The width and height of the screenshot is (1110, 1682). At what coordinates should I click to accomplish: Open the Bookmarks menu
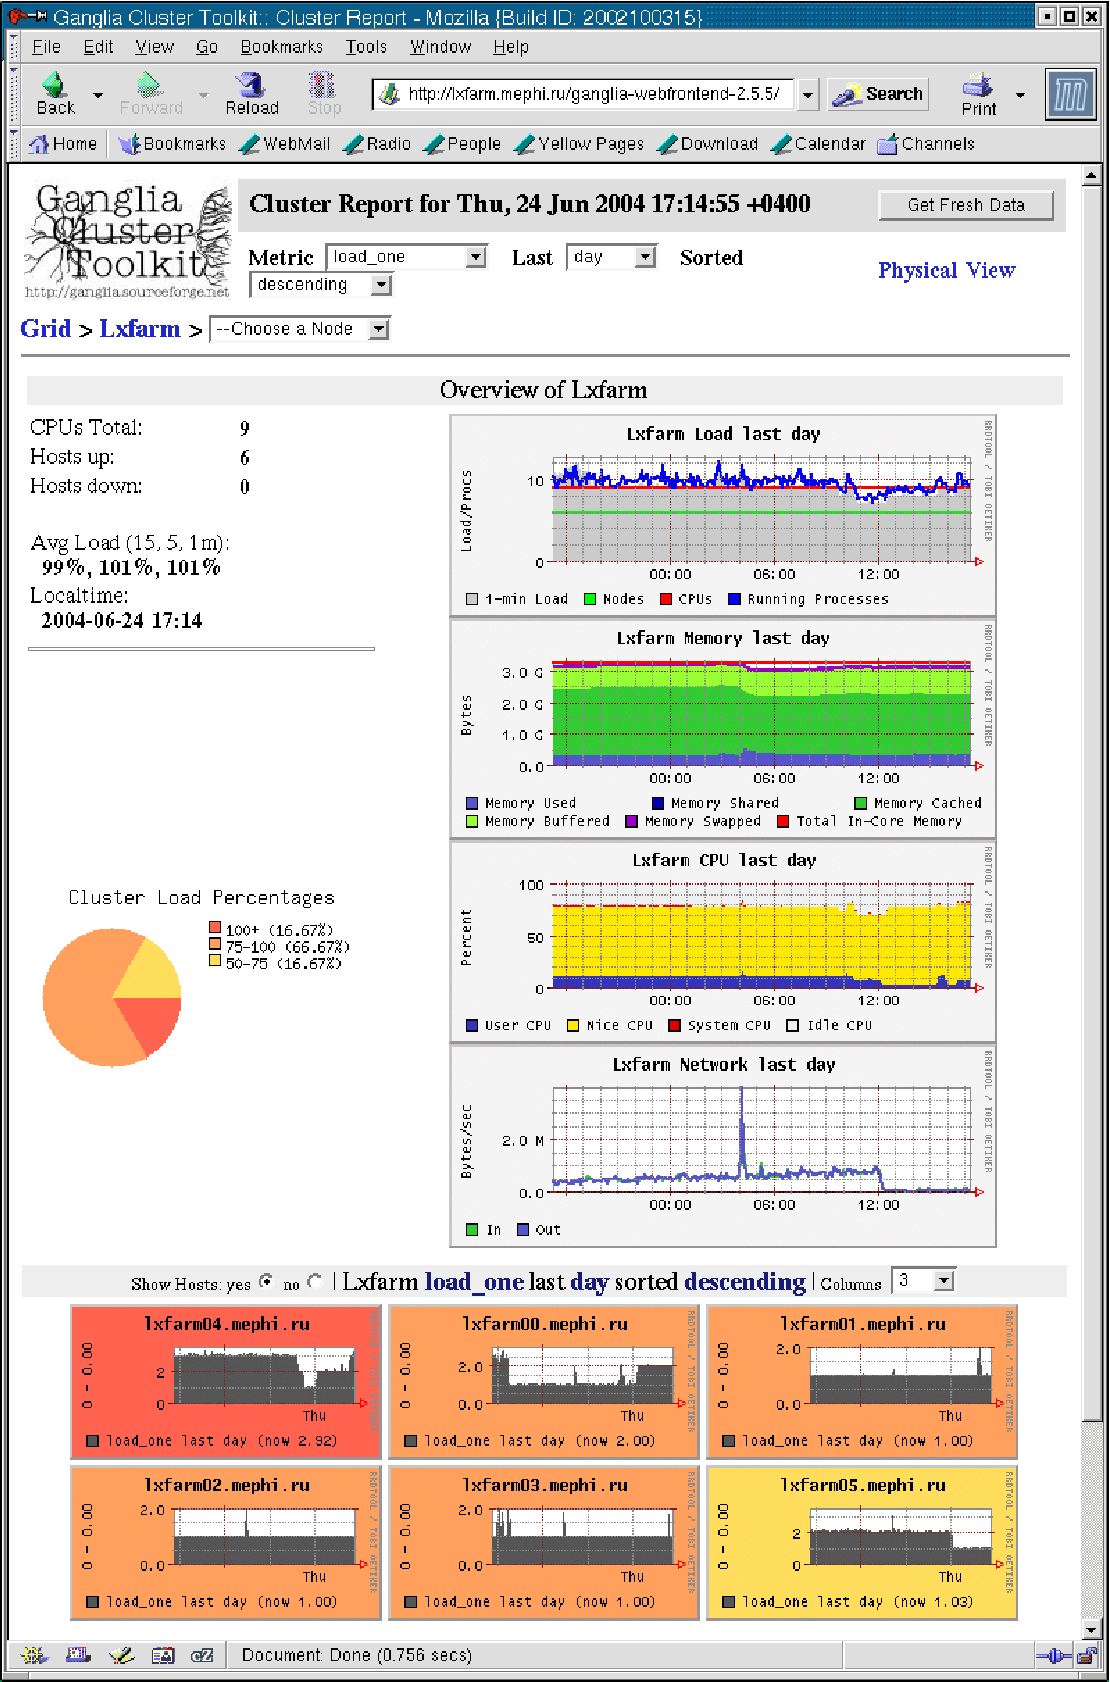[281, 47]
